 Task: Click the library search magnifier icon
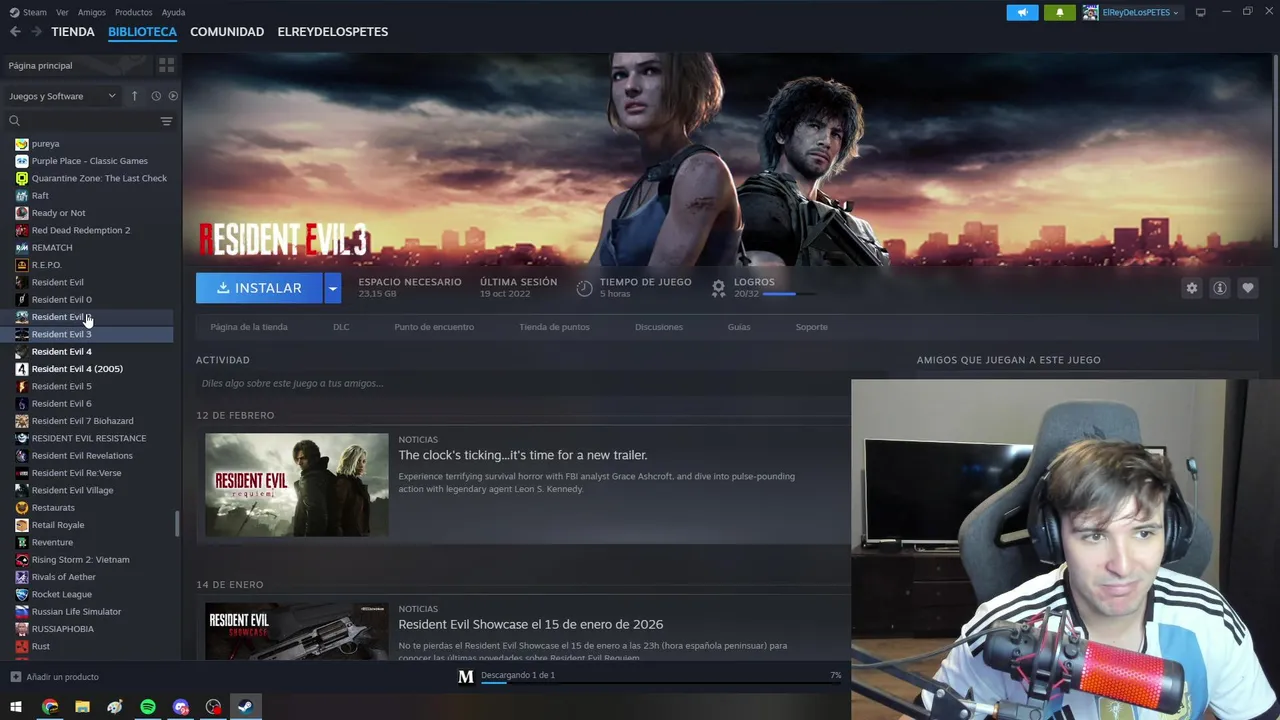14,121
